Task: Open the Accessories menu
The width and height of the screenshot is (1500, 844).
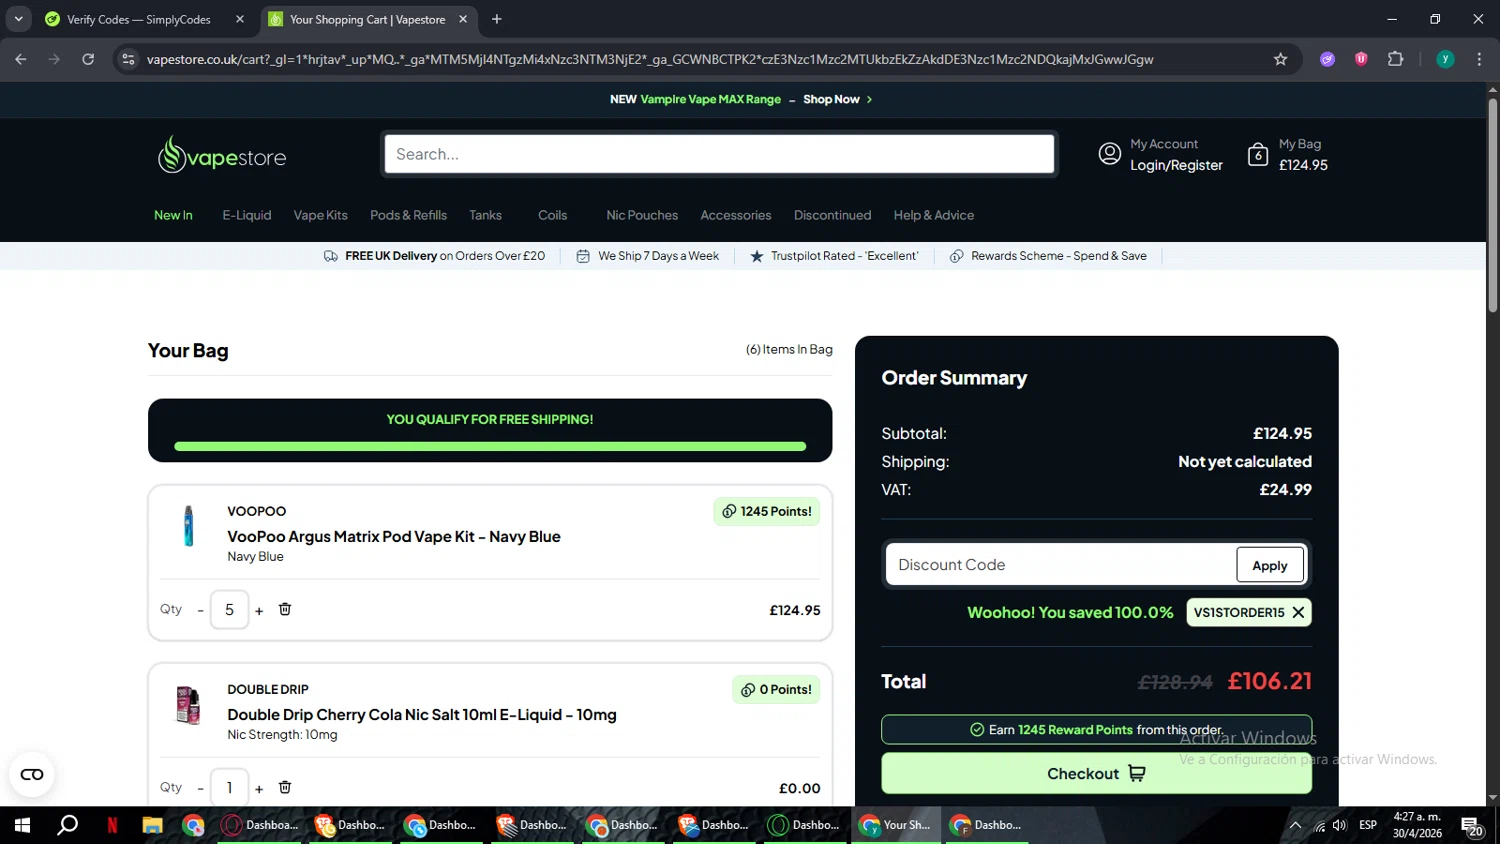Action: click(x=736, y=215)
